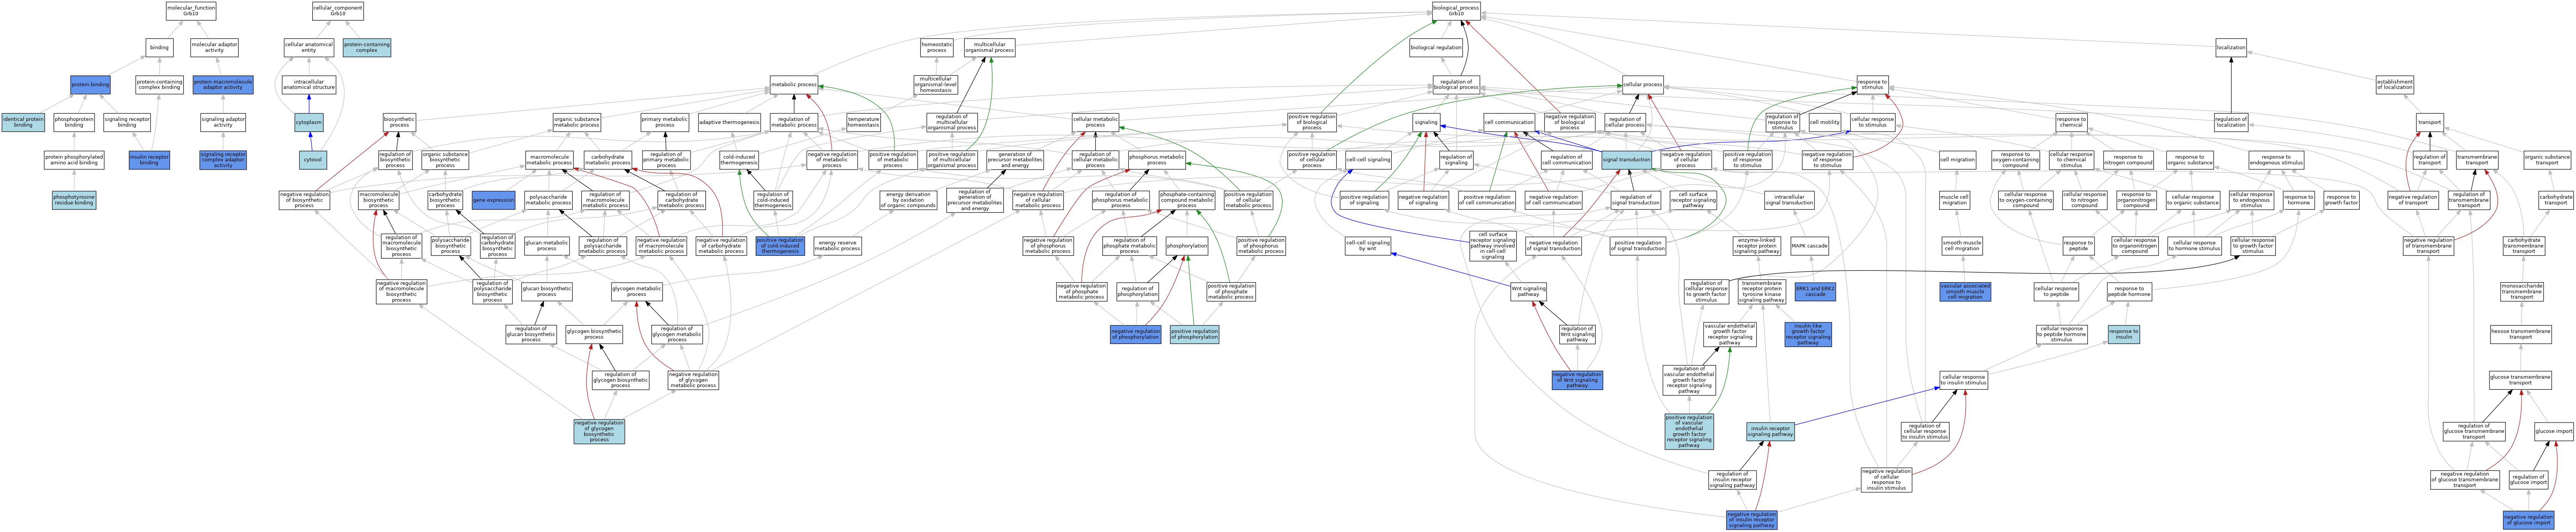Click 'insulin-like growth factor receptor signaling pathway' node
This screenshot has height=532, width=2576.
tap(1808, 334)
